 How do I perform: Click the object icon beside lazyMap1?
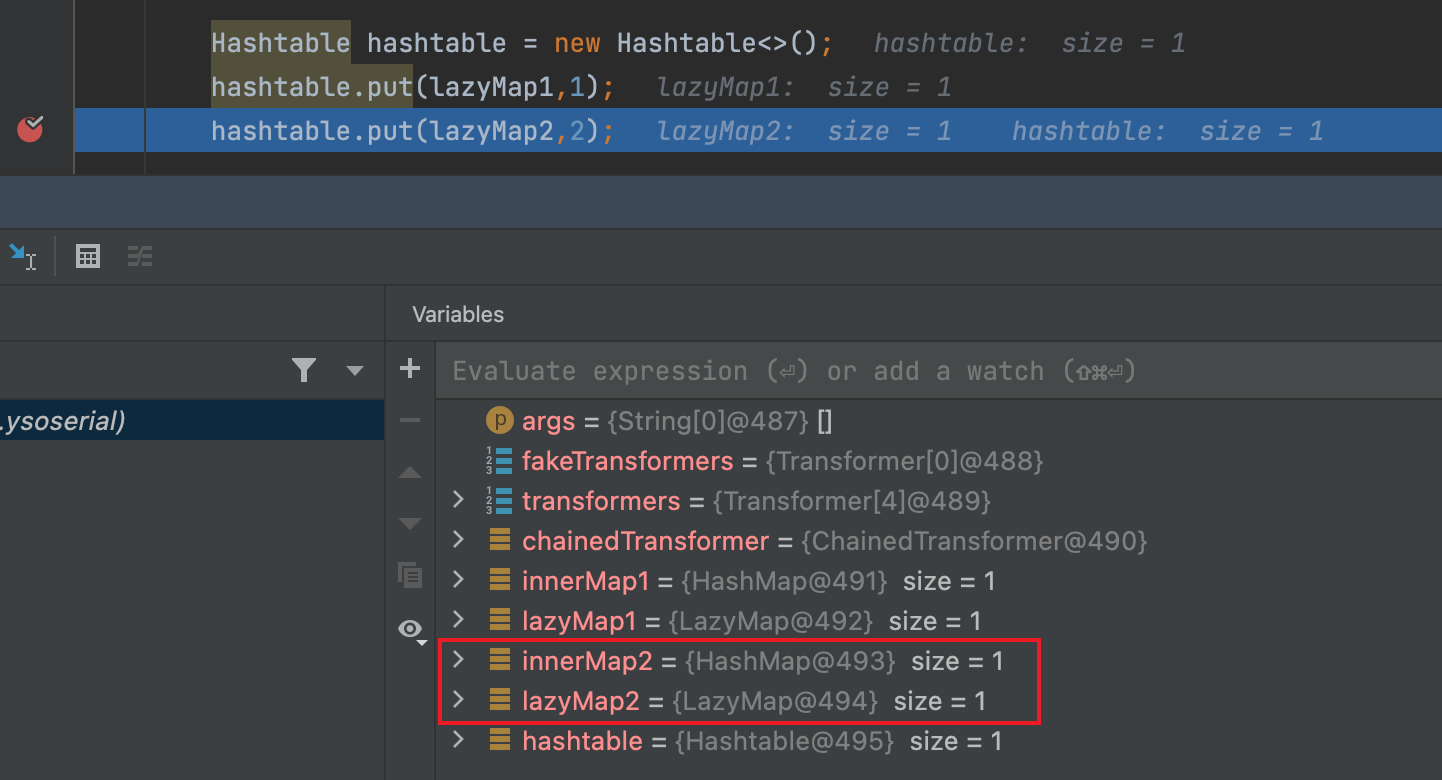pos(500,621)
